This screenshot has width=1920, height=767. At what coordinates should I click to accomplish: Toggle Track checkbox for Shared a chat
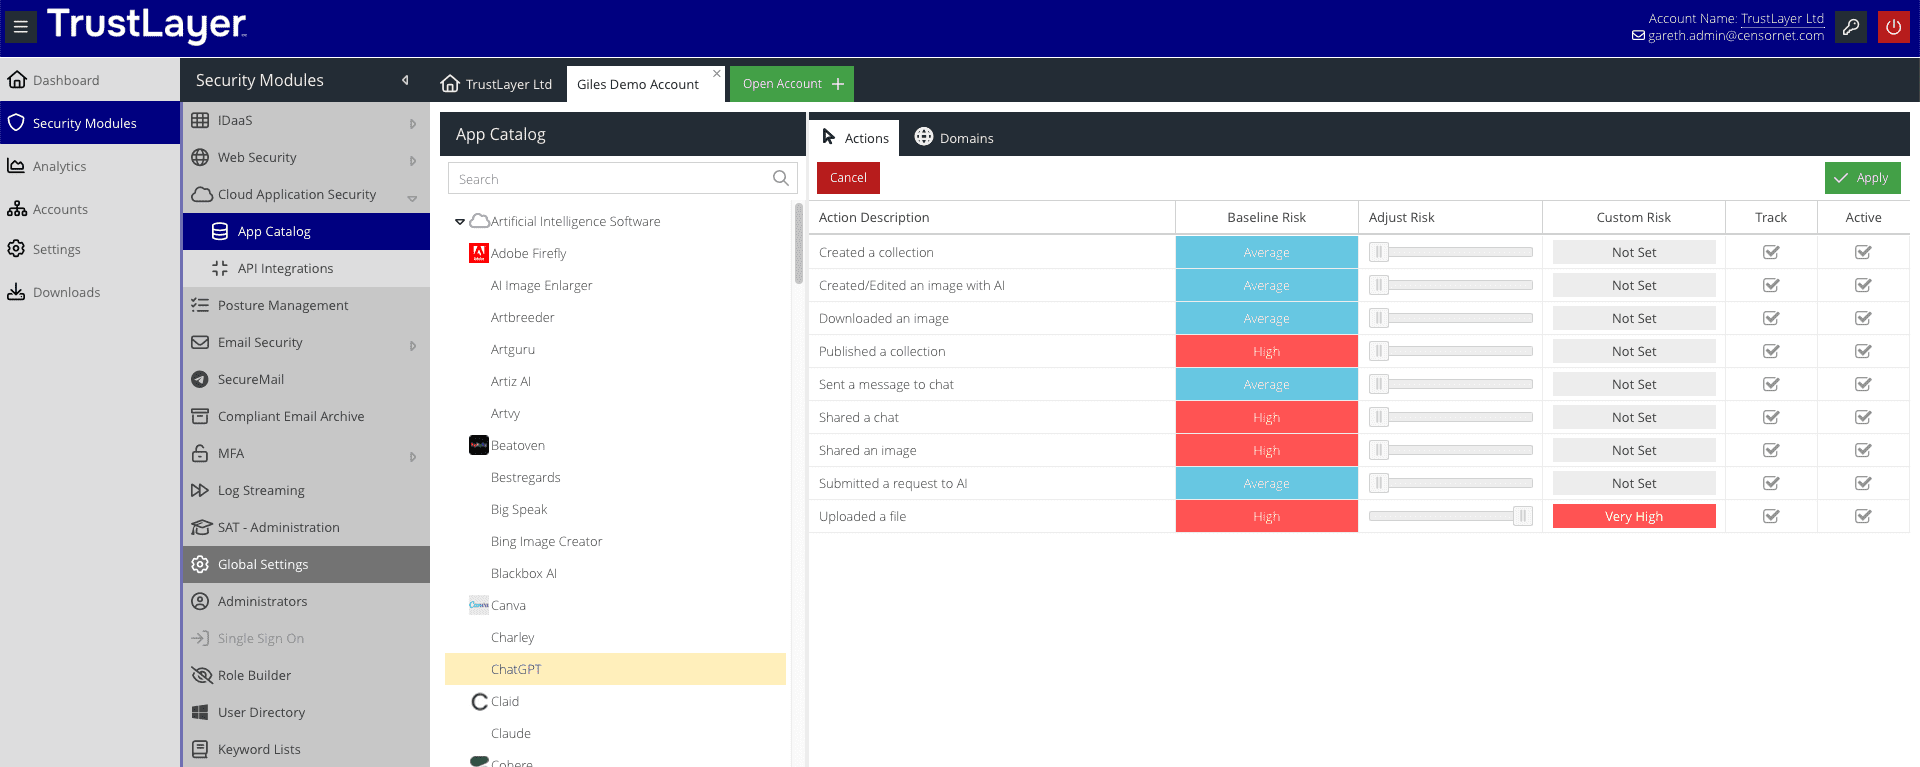1771,417
